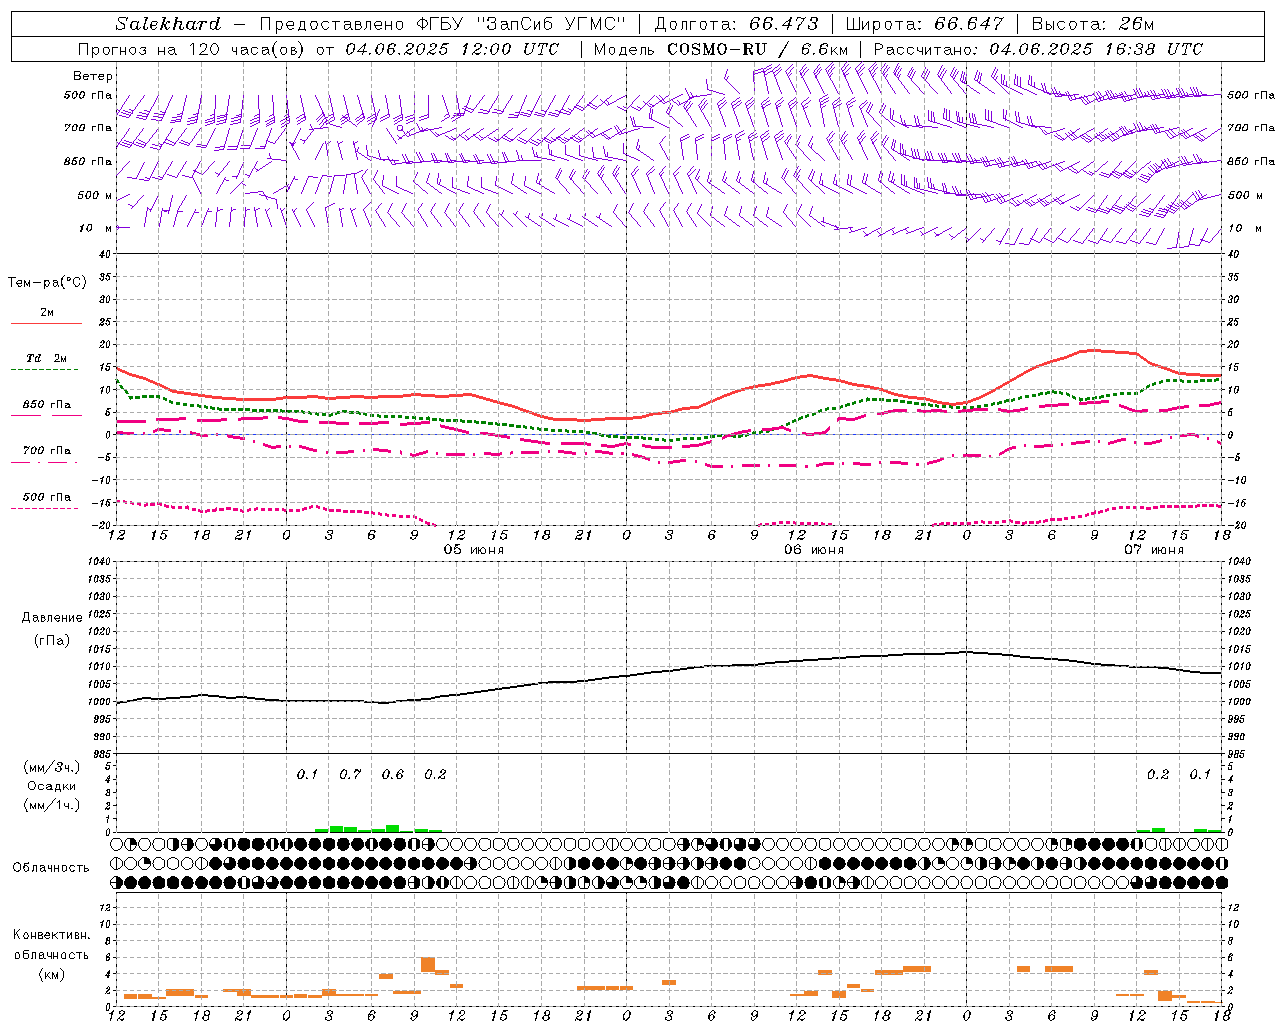Click the '07 июня' date label

pos(1154,550)
